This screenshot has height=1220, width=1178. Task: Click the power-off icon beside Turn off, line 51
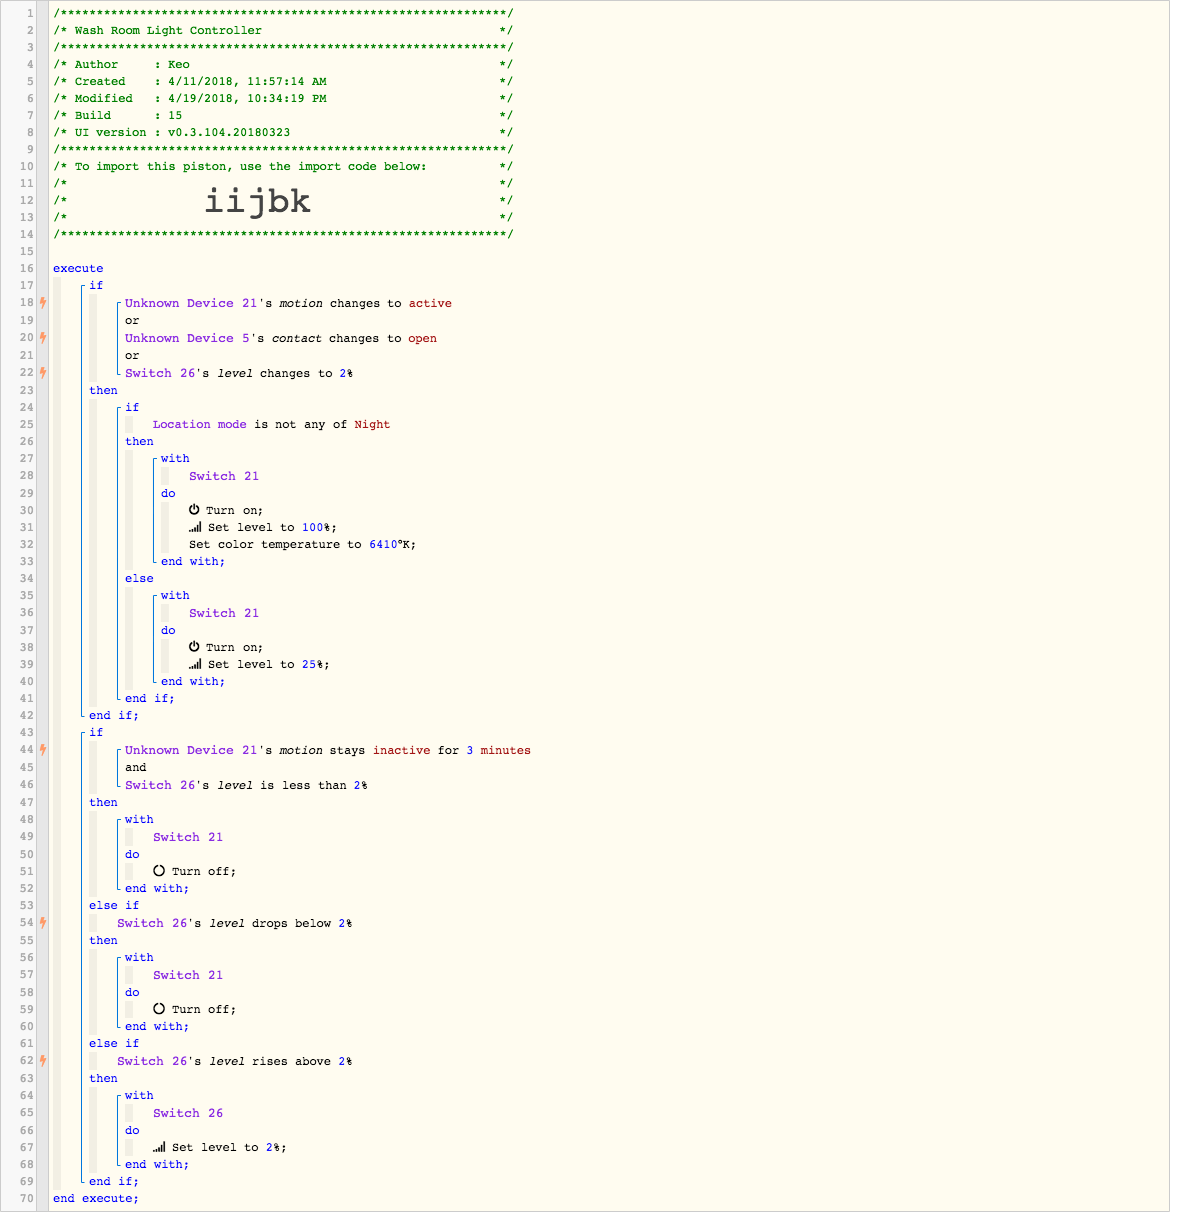pos(159,871)
